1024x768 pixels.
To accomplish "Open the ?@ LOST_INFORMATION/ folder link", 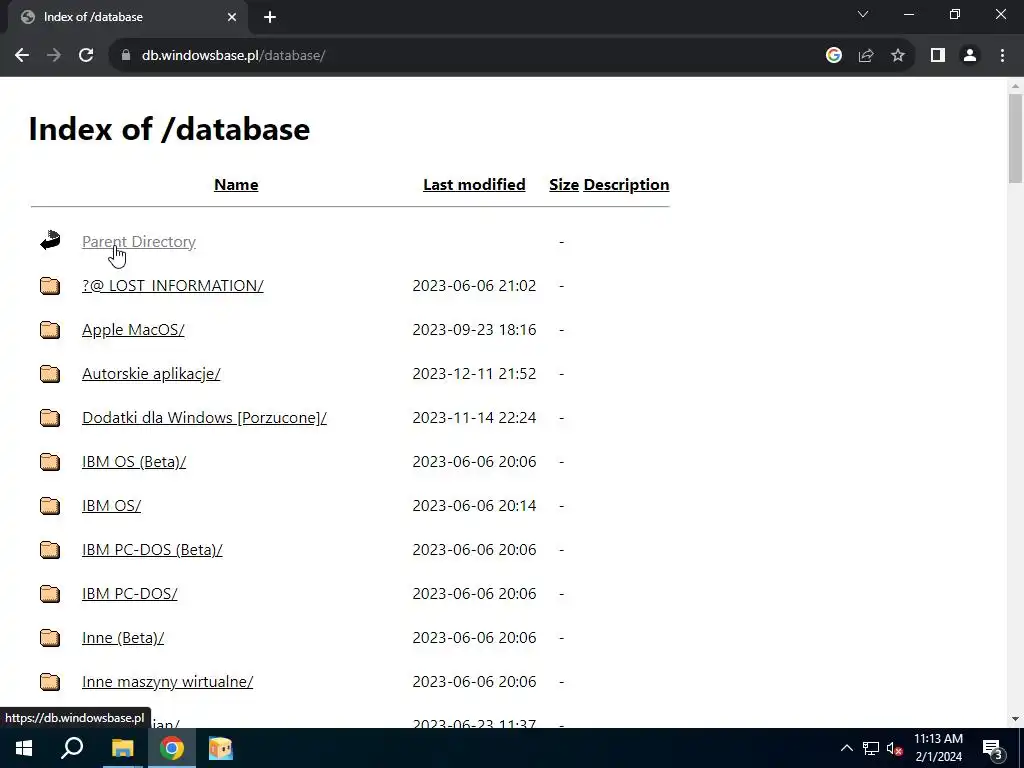I will 172,285.
